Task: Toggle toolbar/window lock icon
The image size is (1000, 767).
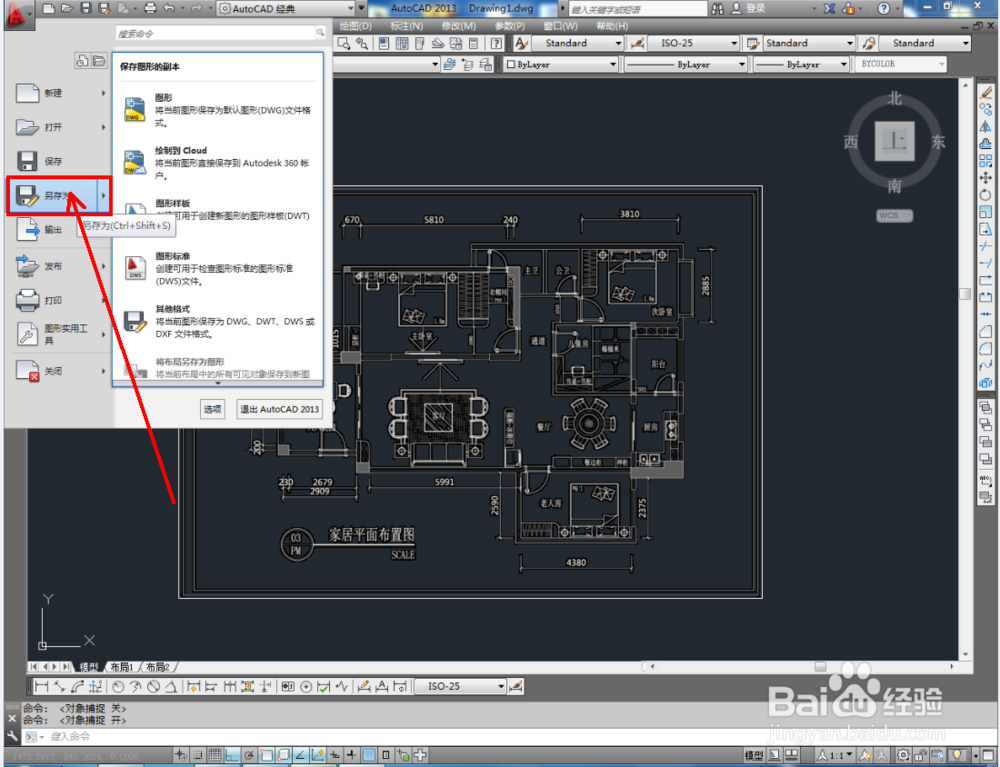Action: click(921, 756)
